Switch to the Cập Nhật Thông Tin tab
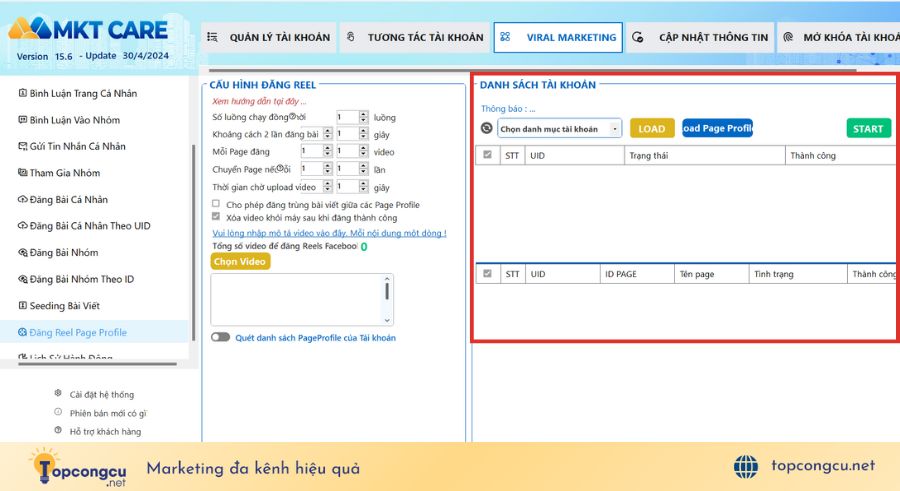Image resolution: width=900 pixels, height=491 pixels. [x=700, y=37]
